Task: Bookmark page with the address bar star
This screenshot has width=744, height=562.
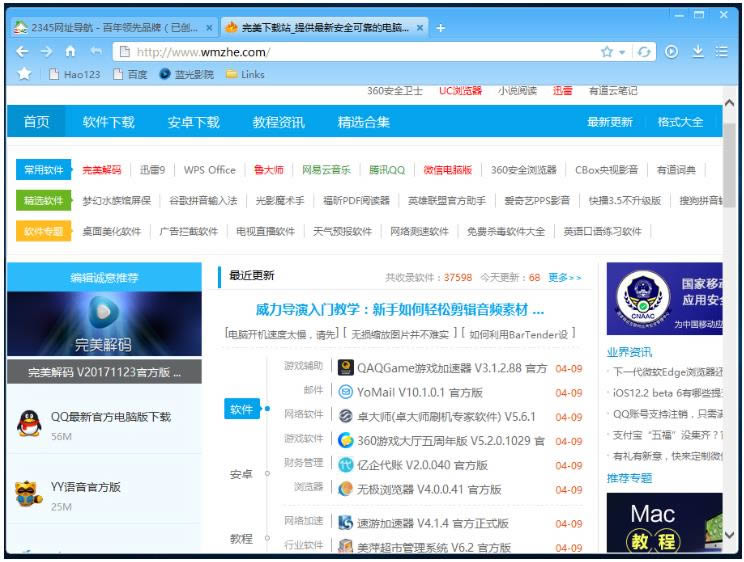Action: (x=607, y=52)
